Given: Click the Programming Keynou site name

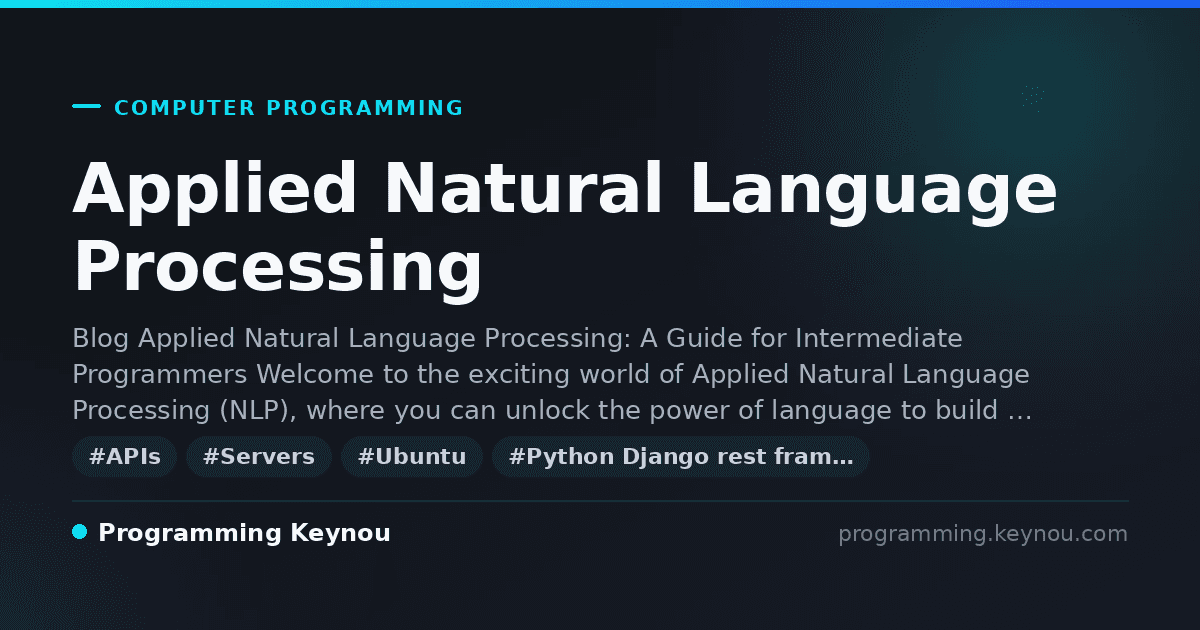Looking at the screenshot, I should (x=244, y=533).
